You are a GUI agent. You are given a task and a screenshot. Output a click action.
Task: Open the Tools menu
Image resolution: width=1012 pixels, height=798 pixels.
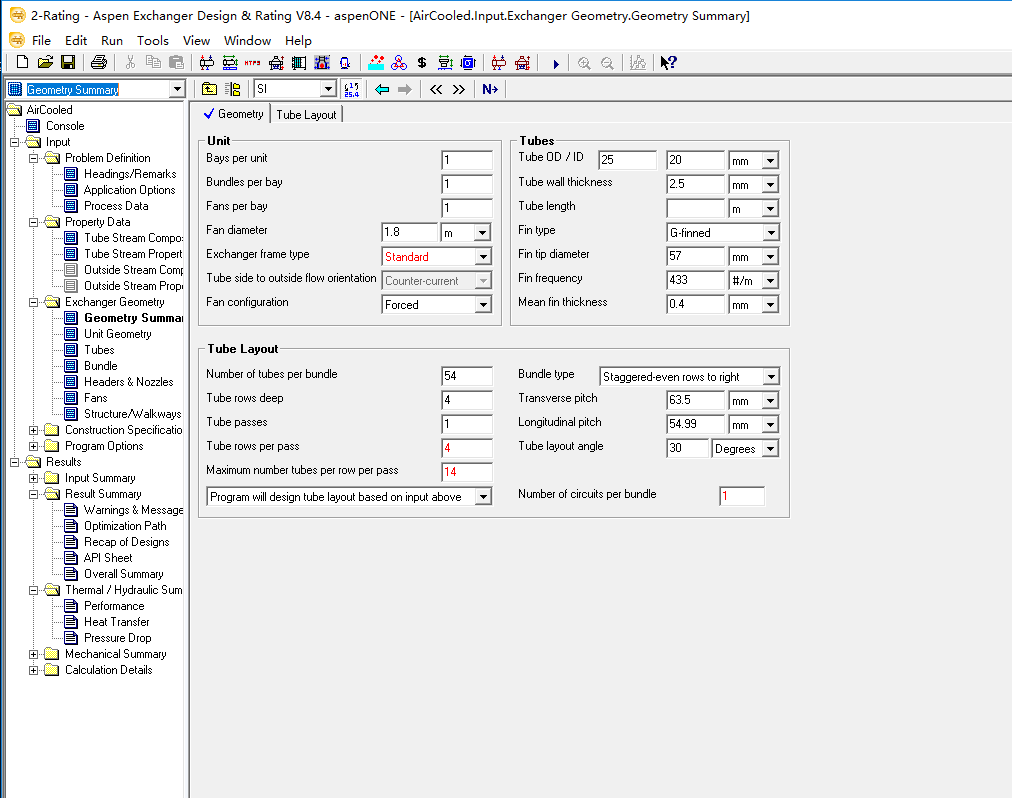153,41
